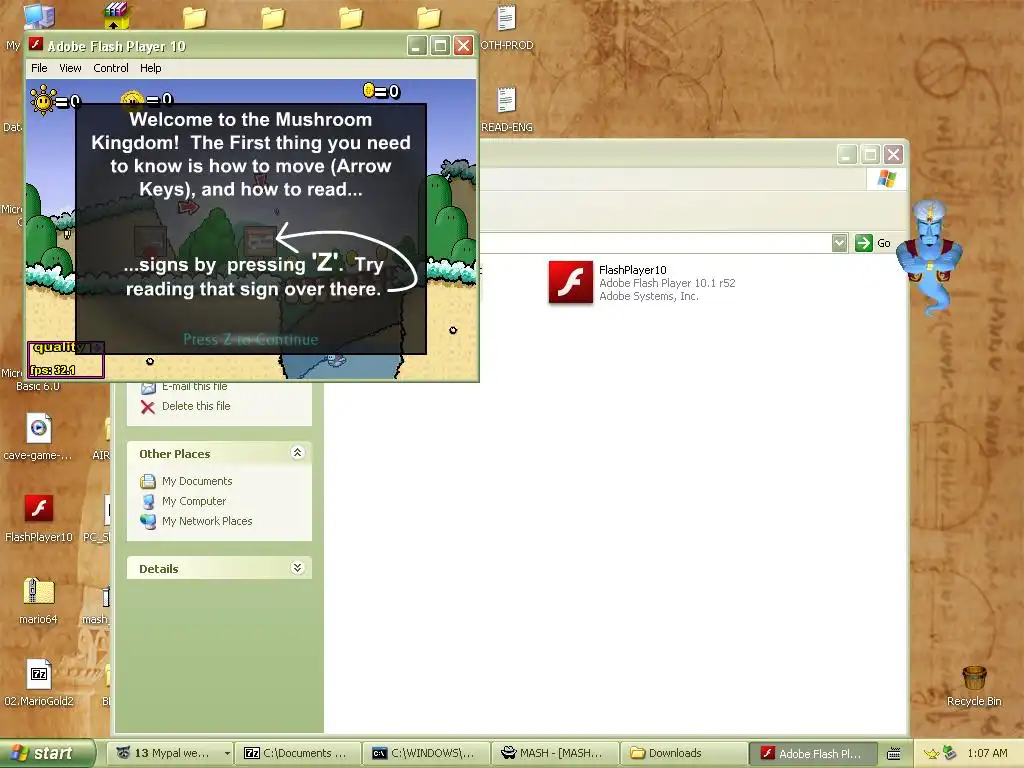The height and width of the screenshot is (768, 1024).
Task: Select the OTH-PROD text file icon
Action: point(506,27)
